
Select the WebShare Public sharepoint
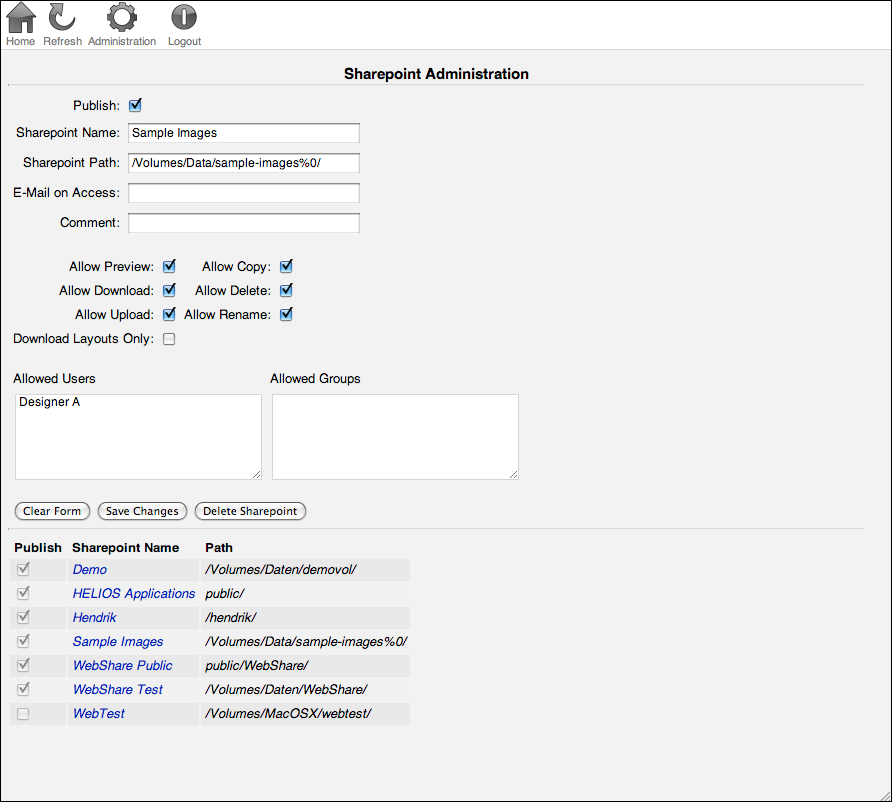pyautogui.click(x=122, y=665)
